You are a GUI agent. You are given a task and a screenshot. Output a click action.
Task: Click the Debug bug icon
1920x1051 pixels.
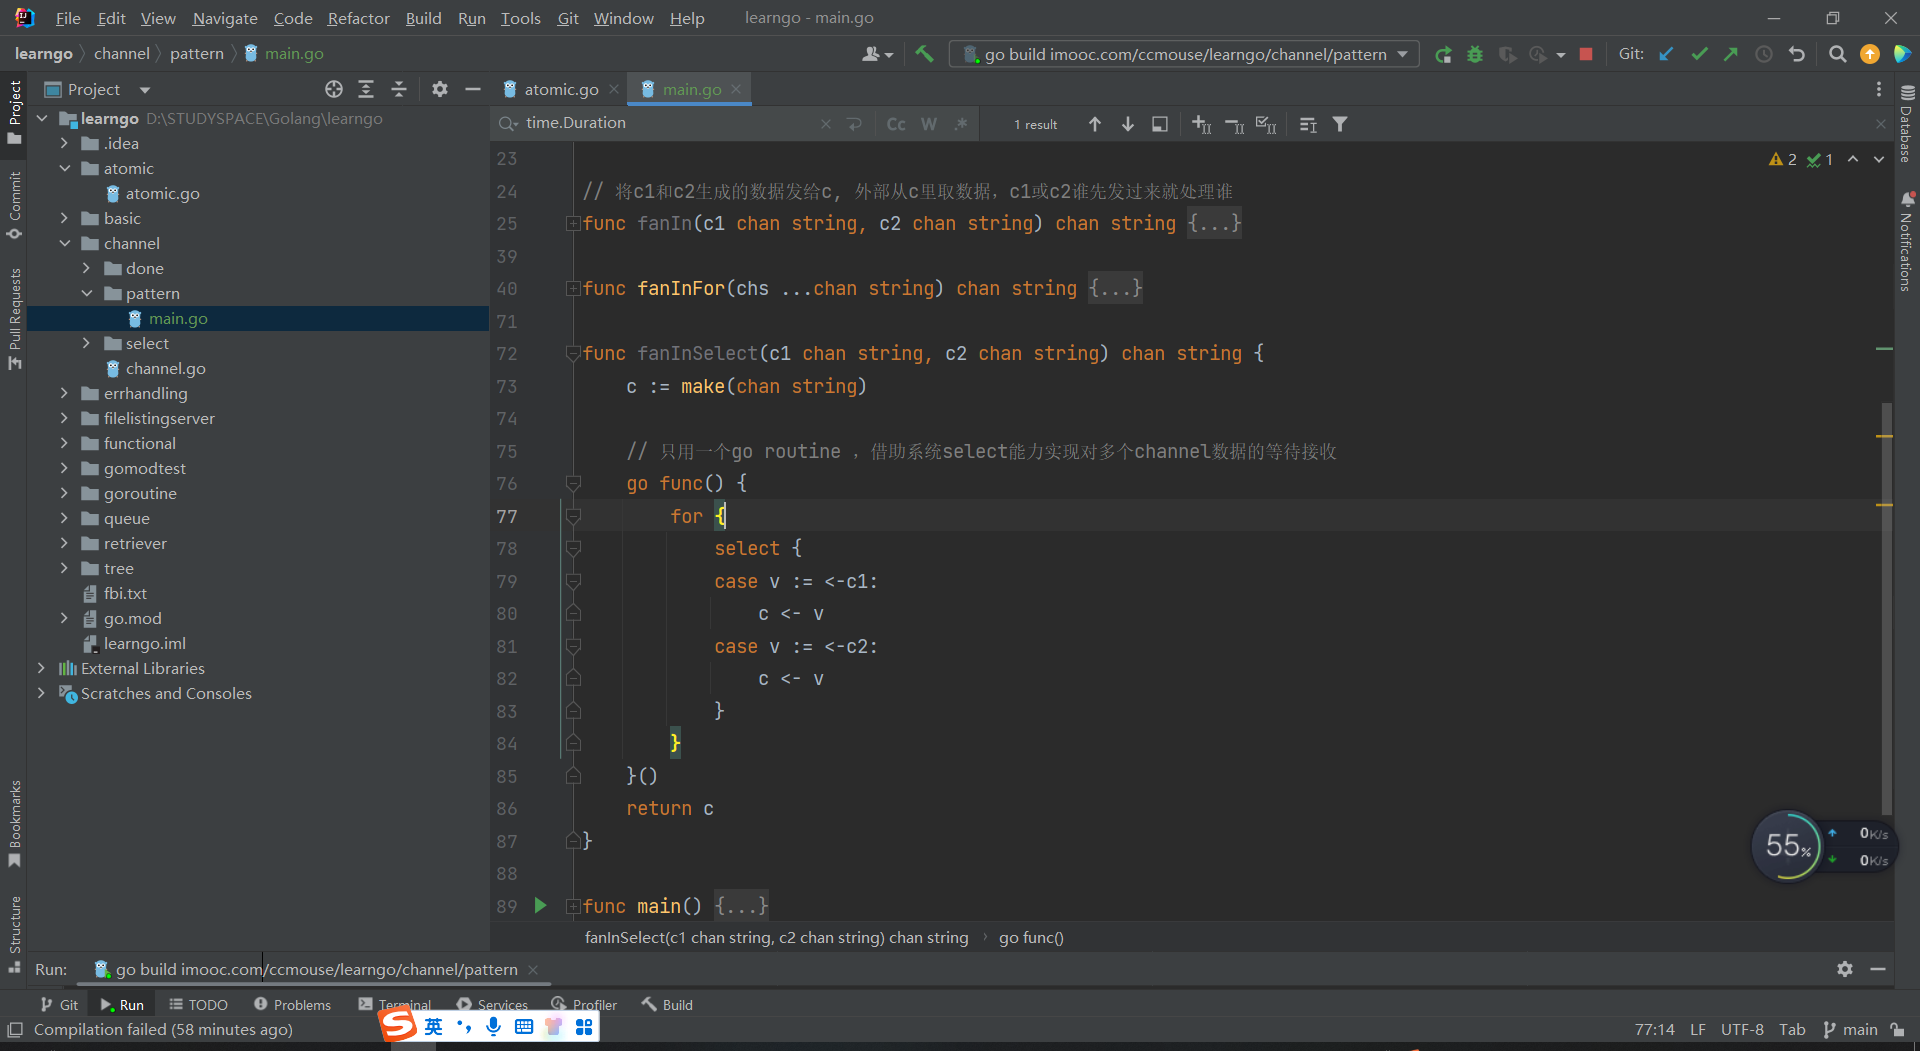click(1475, 54)
